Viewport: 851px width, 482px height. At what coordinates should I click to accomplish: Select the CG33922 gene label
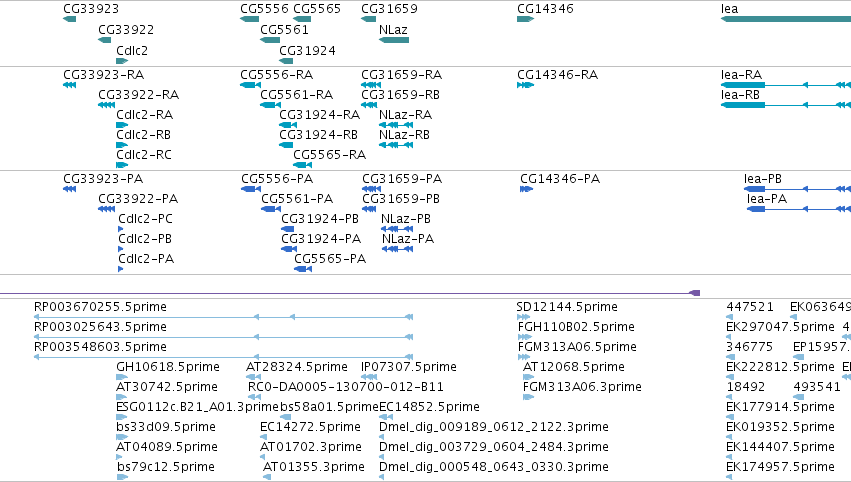[126, 30]
